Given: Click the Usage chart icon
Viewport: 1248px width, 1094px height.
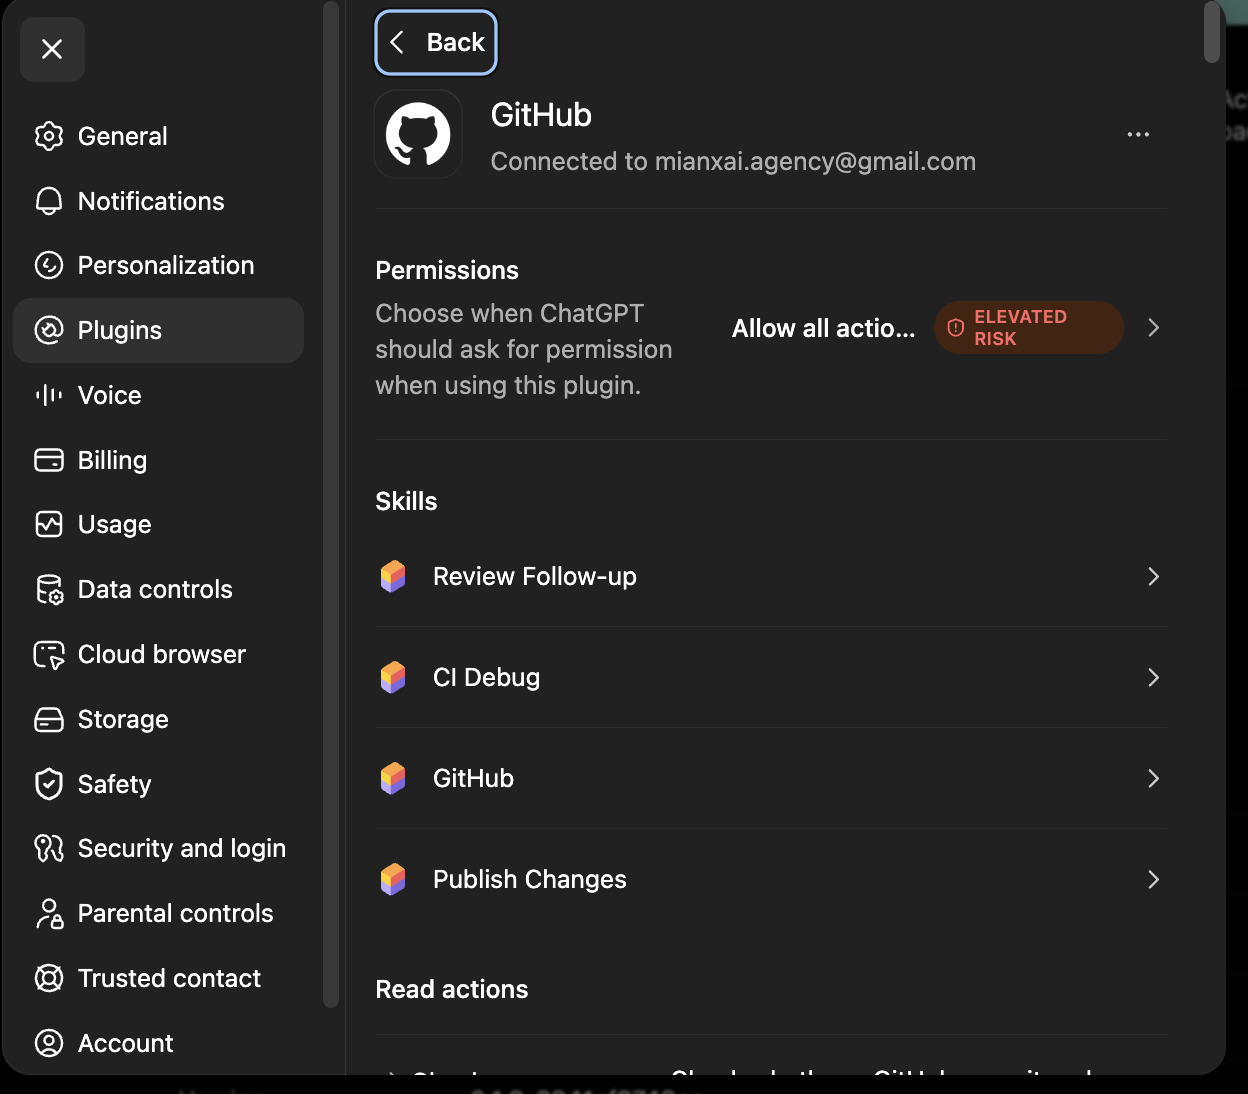Looking at the screenshot, I should [x=49, y=524].
